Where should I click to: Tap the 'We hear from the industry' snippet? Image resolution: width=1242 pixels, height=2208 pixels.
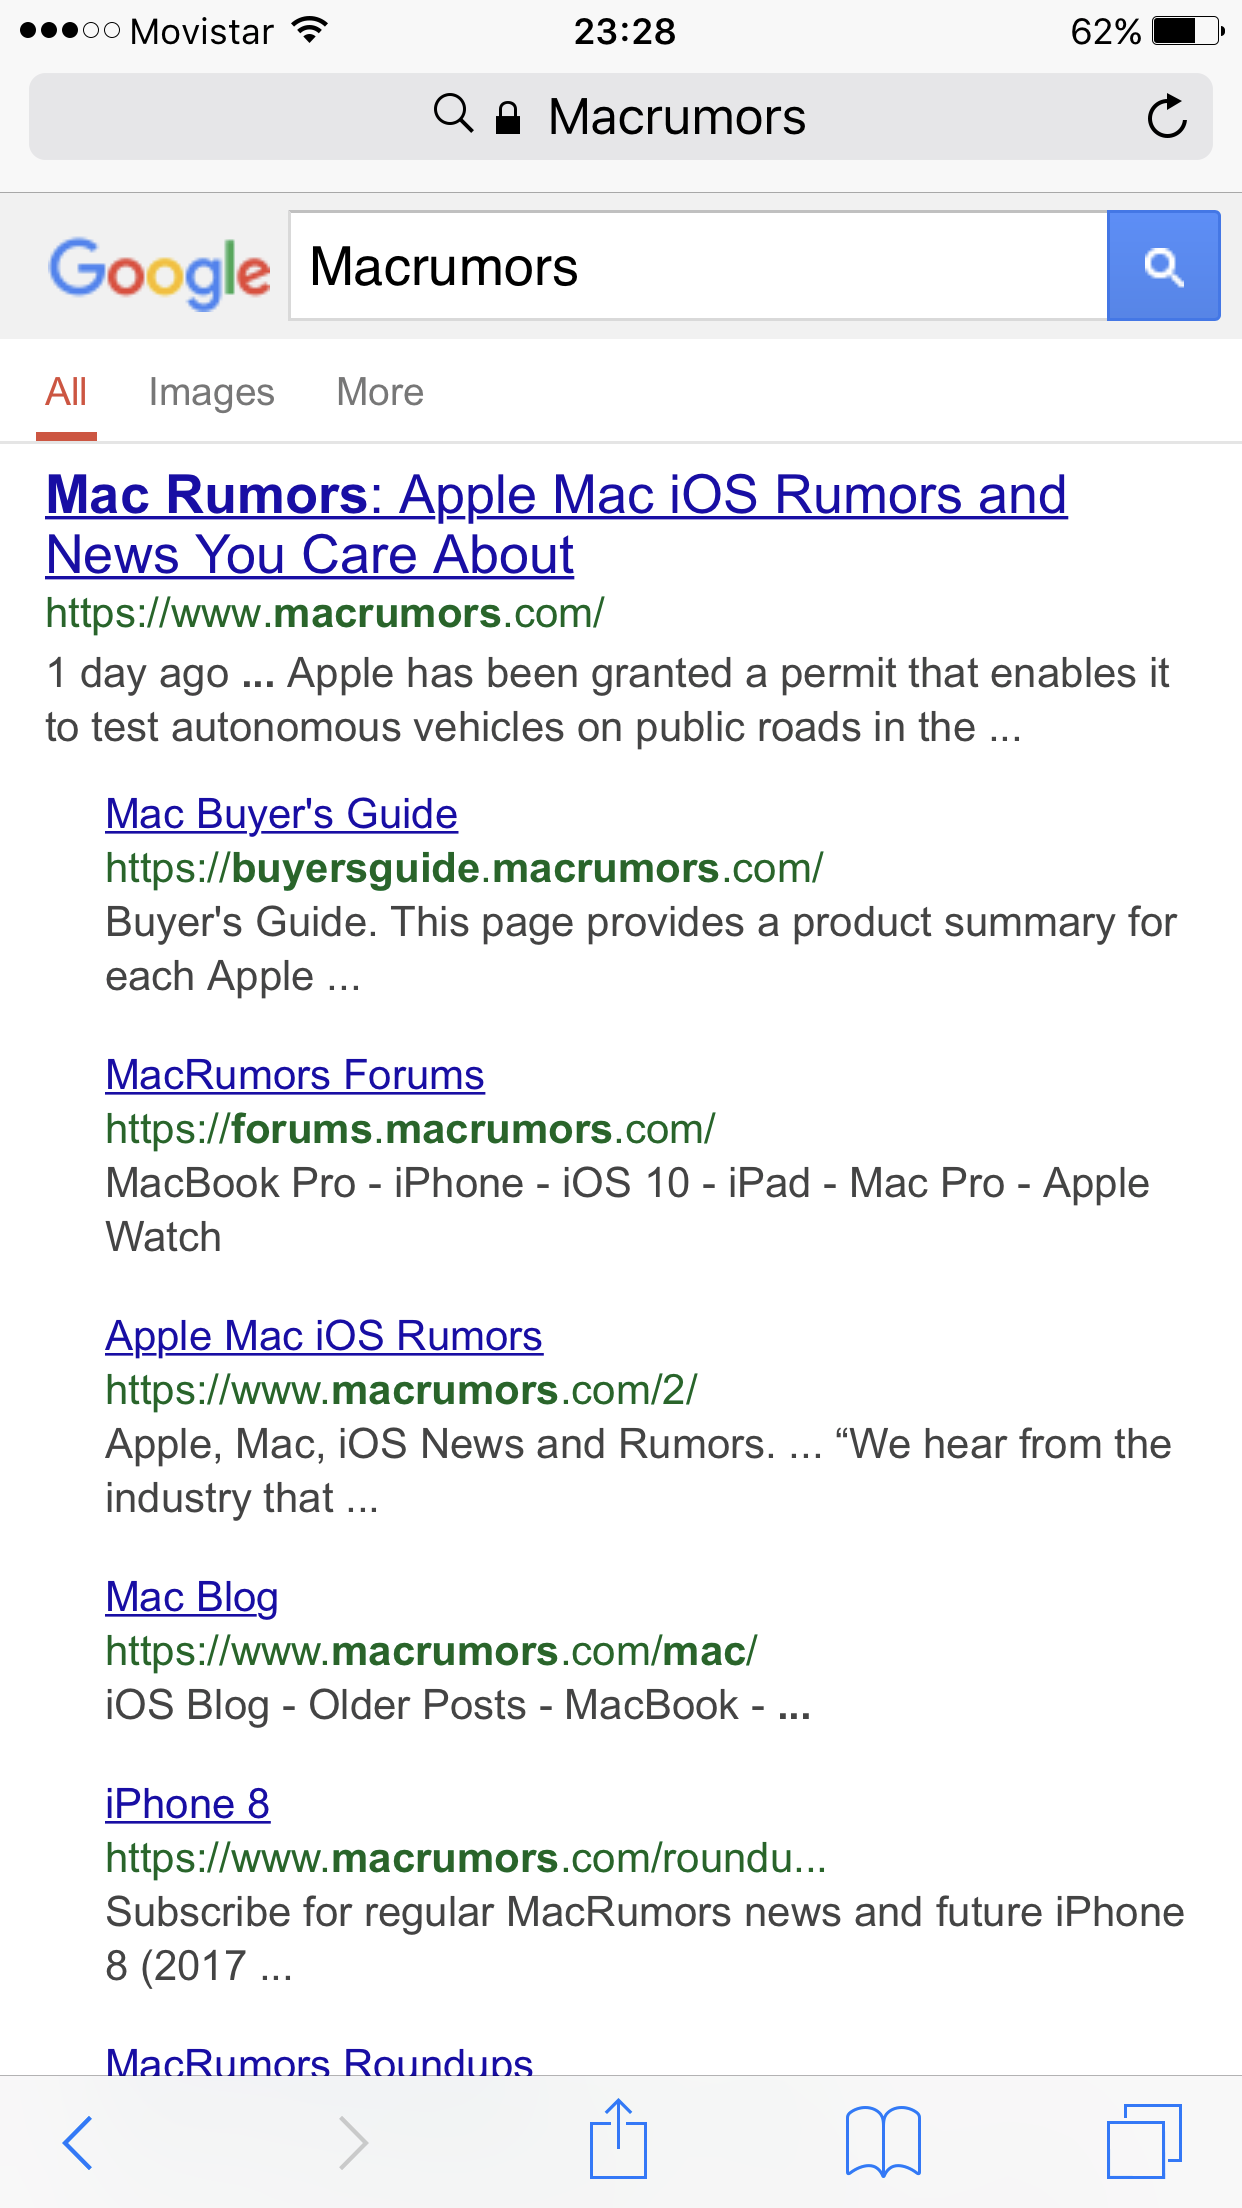coord(638,1471)
